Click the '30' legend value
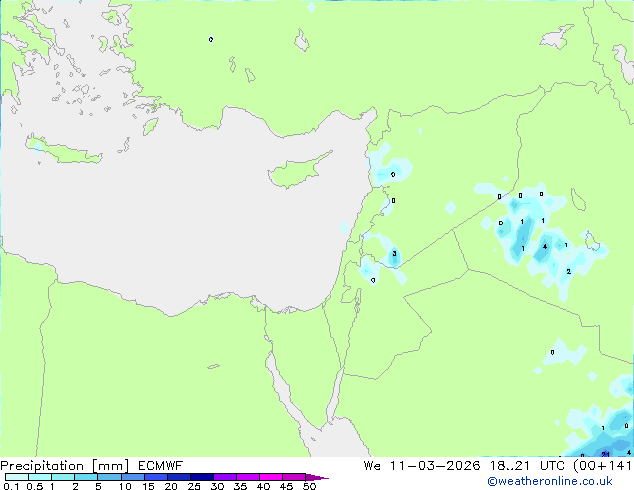The height and width of the screenshot is (490, 634). tap(217, 486)
